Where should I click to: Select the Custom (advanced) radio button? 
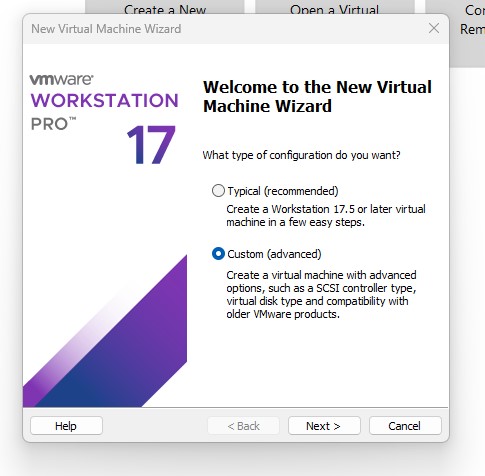click(218, 254)
